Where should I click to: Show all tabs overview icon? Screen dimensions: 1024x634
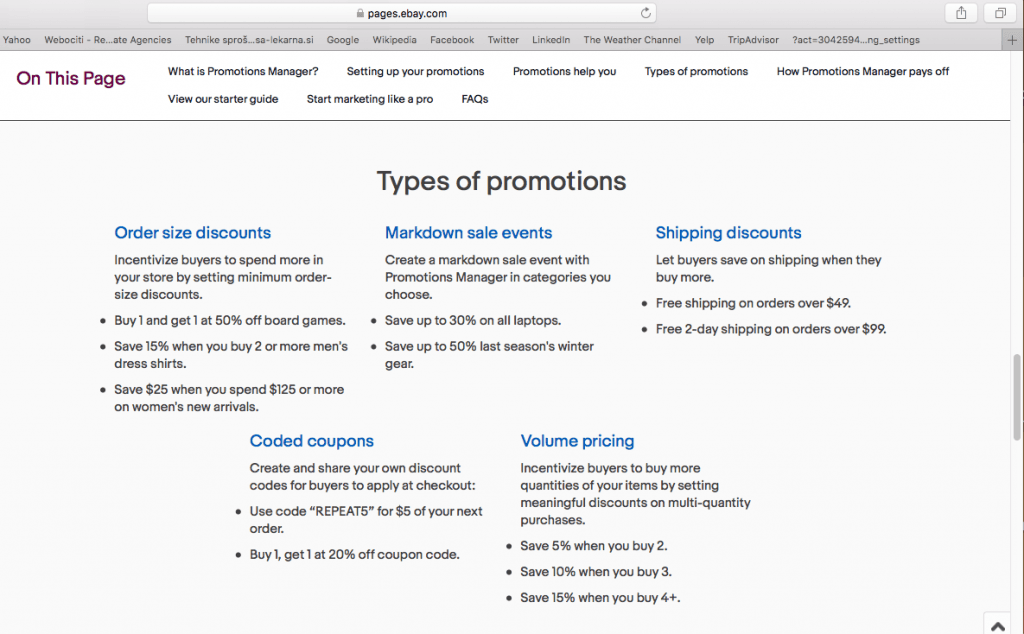coord(1000,13)
